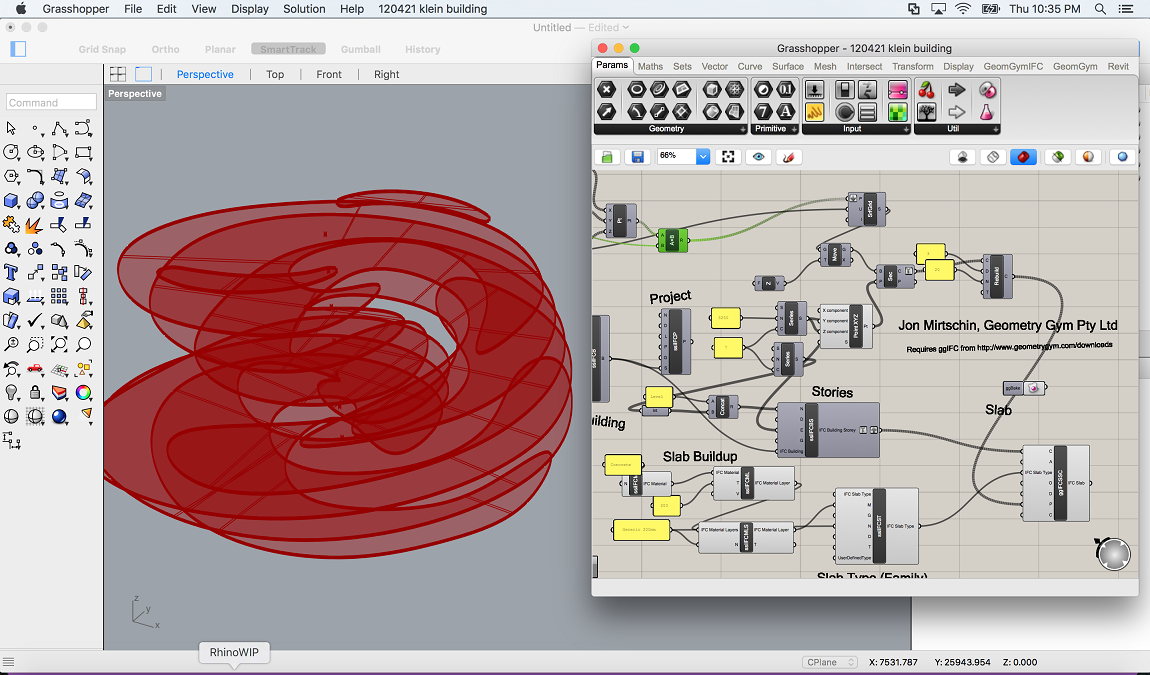The image size is (1150, 675).
Task: Open the Solution menu
Action: click(x=304, y=9)
